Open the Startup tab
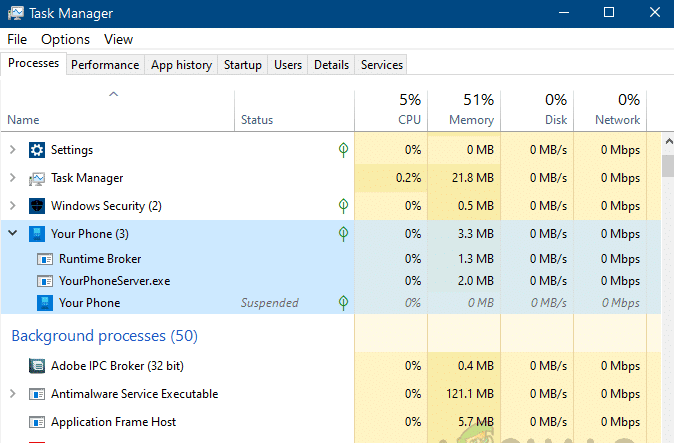 click(243, 65)
